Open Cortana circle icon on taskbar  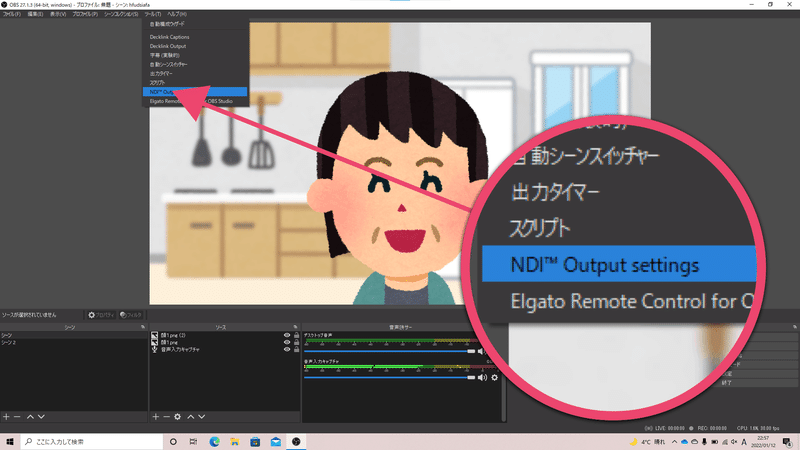173,442
